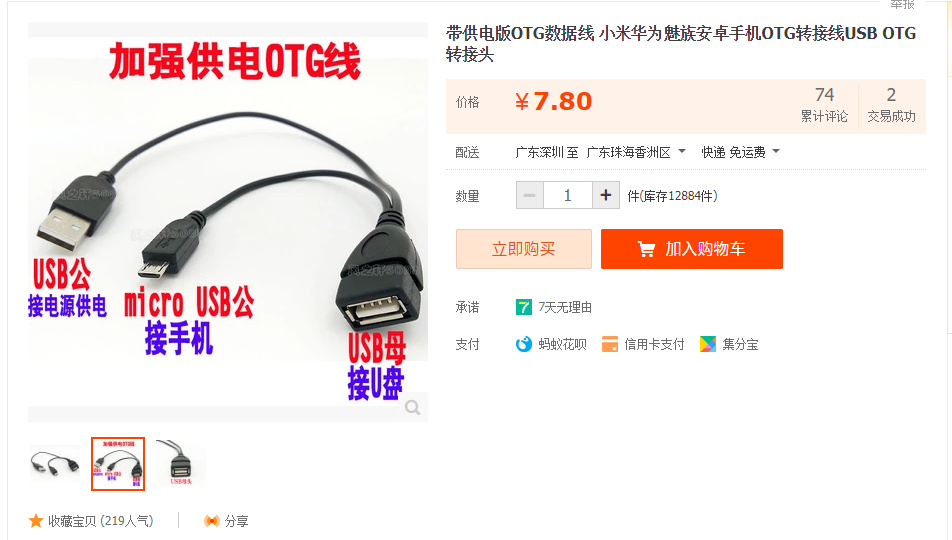Viewport: 952px width, 540px height.
Task: Click the orange share icon
Action: (211, 521)
